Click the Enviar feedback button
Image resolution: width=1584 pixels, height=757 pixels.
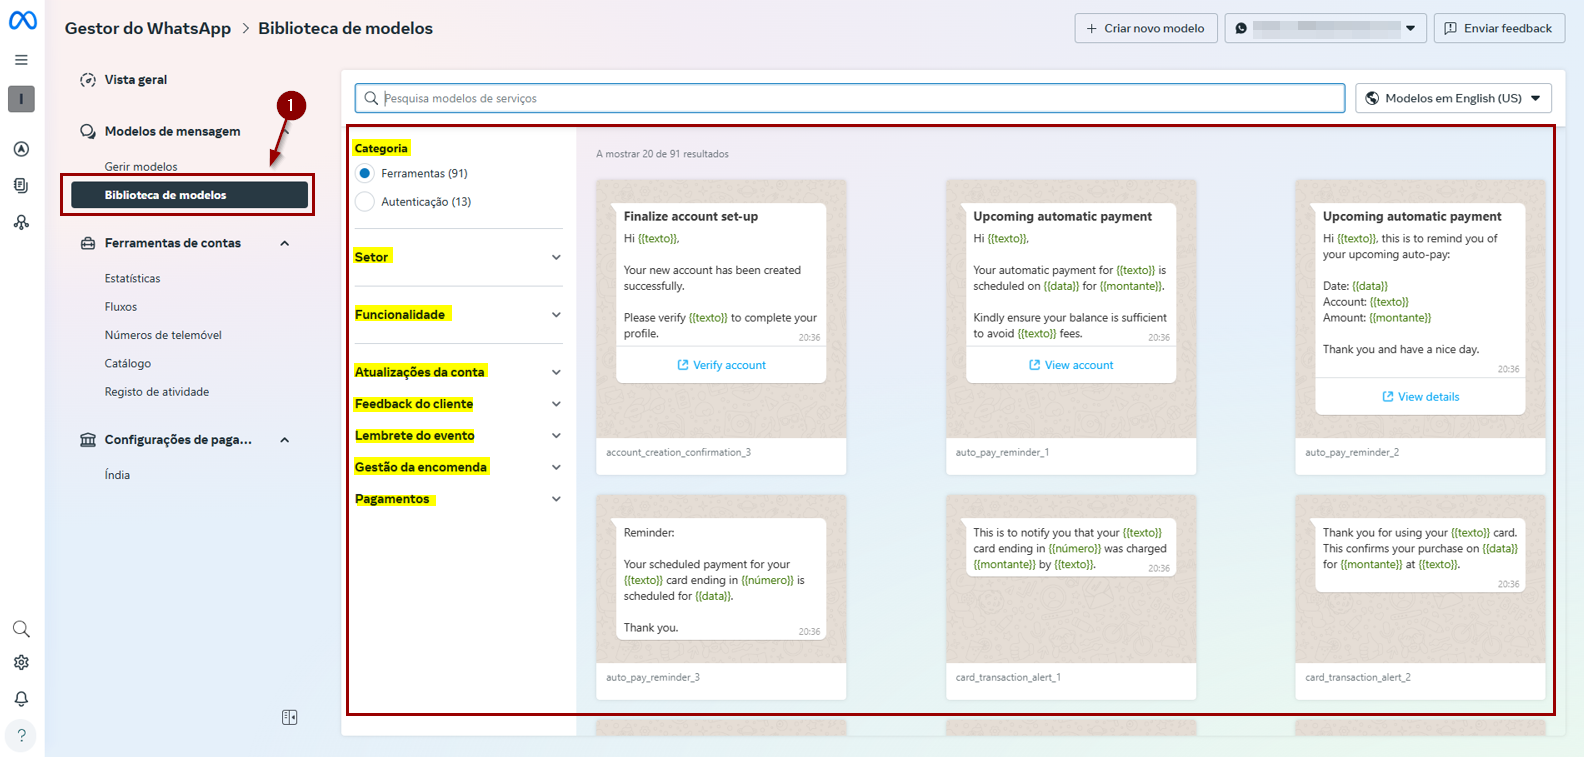(1498, 28)
